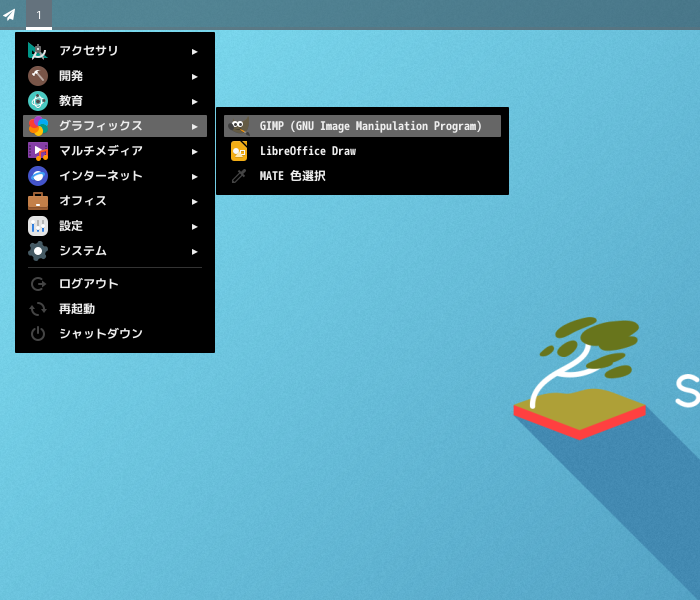Click the オフィス briefcase icon
Viewport: 700px width, 600px height.
(38, 201)
